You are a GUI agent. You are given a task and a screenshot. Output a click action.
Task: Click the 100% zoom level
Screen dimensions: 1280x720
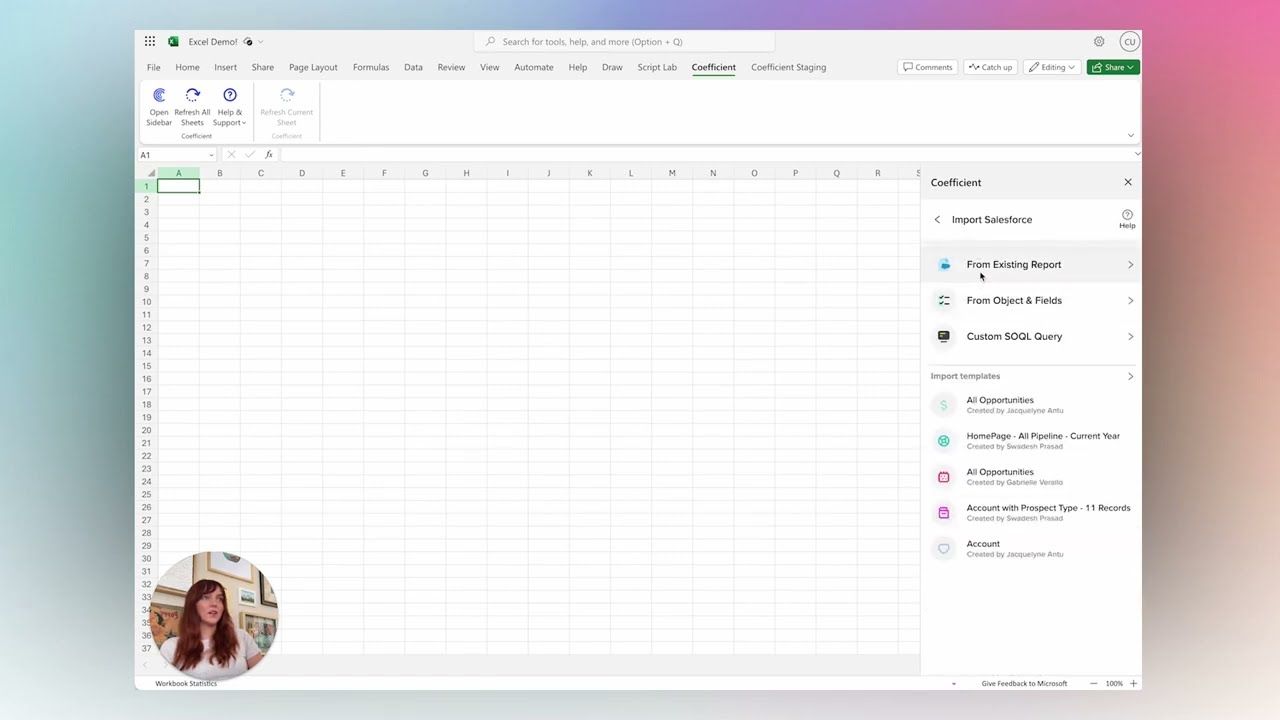pyautogui.click(x=1114, y=684)
